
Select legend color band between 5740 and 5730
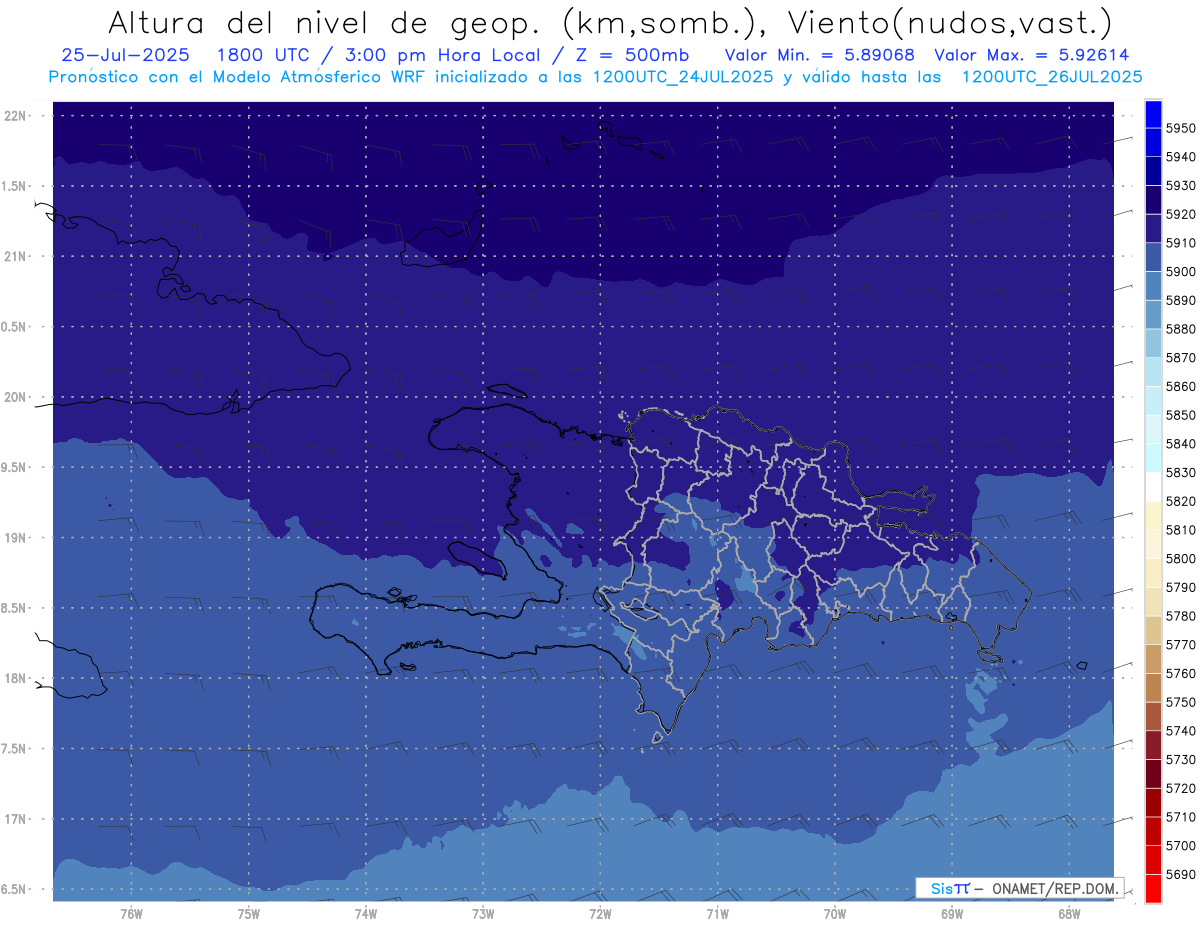[1153, 745]
